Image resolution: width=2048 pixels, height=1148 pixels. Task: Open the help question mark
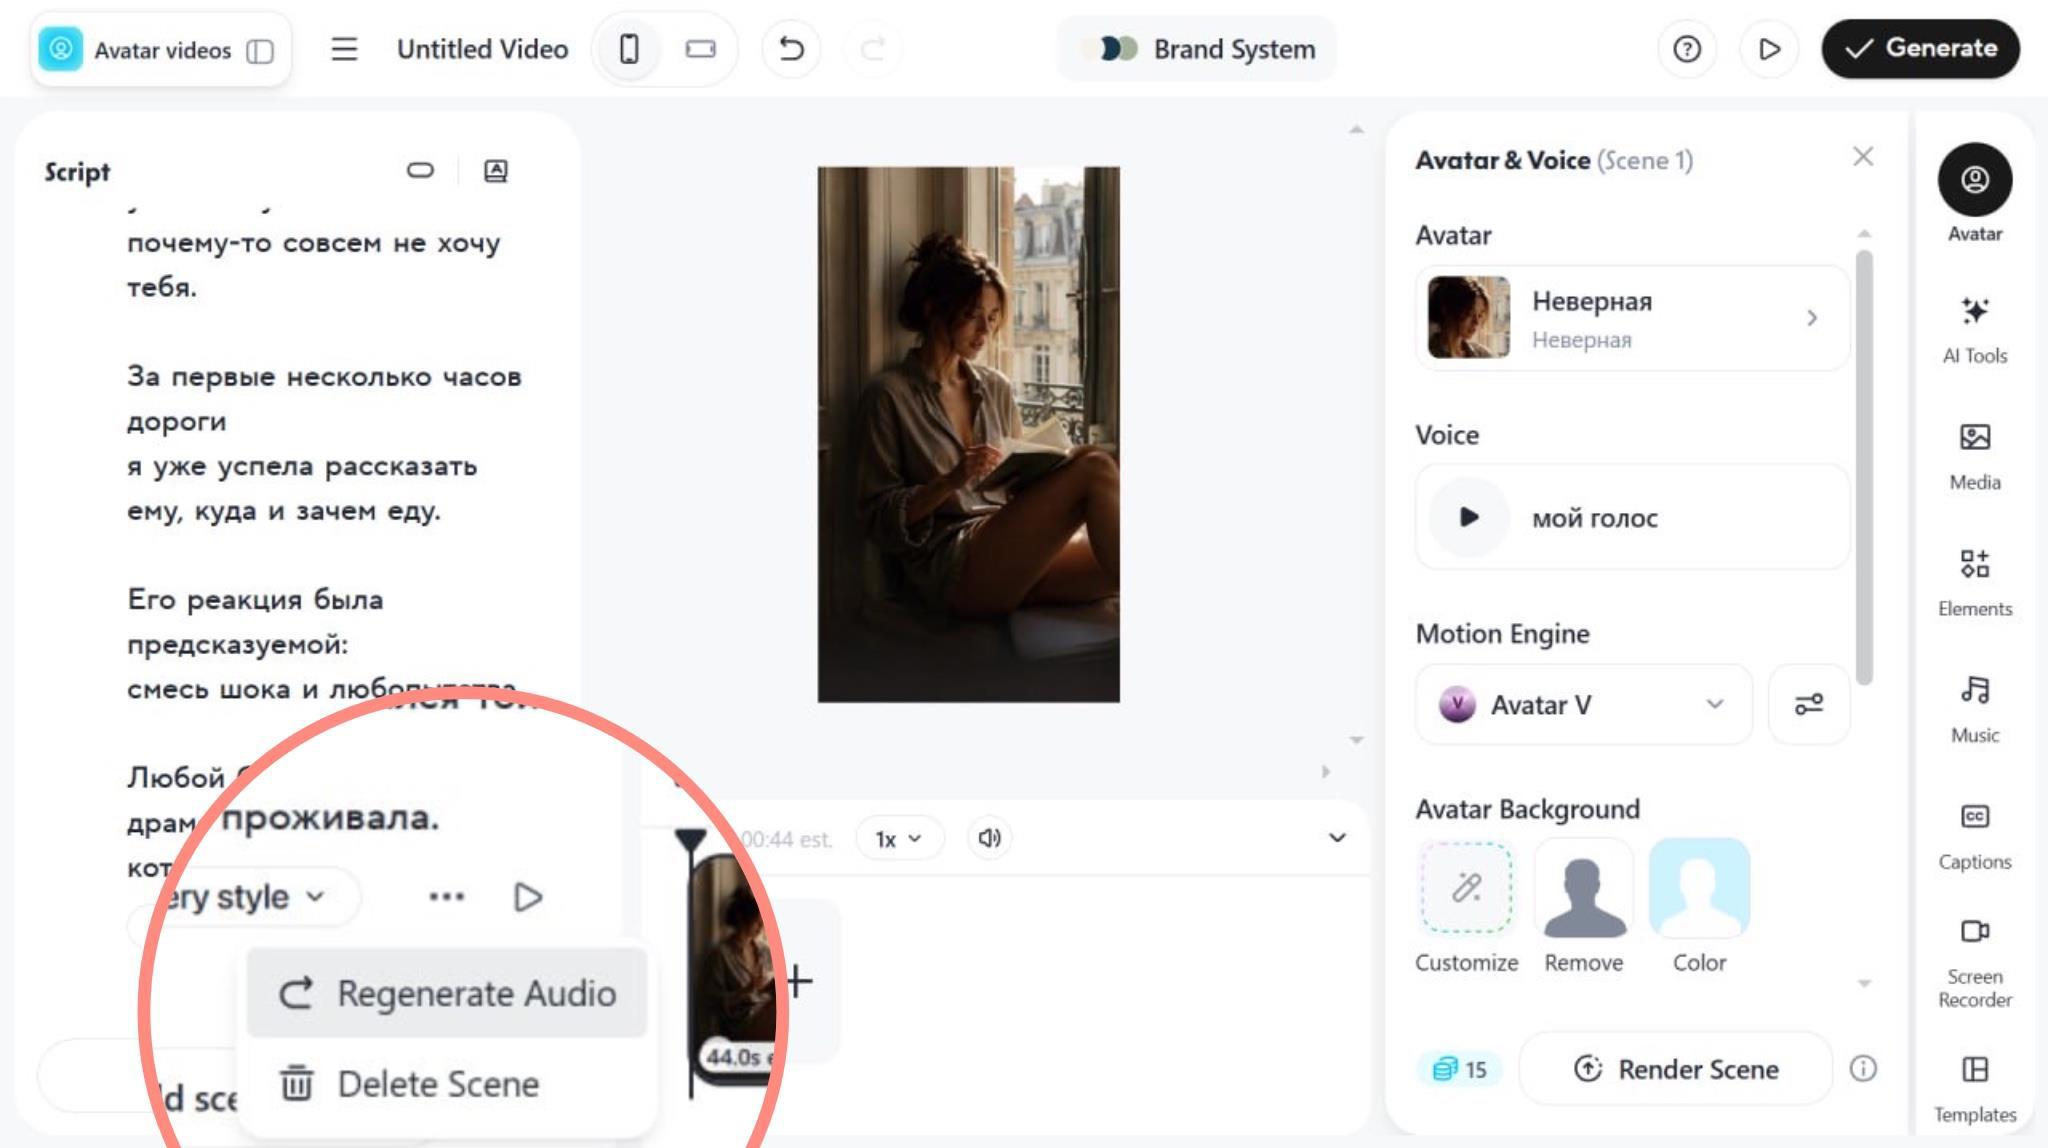point(1687,49)
